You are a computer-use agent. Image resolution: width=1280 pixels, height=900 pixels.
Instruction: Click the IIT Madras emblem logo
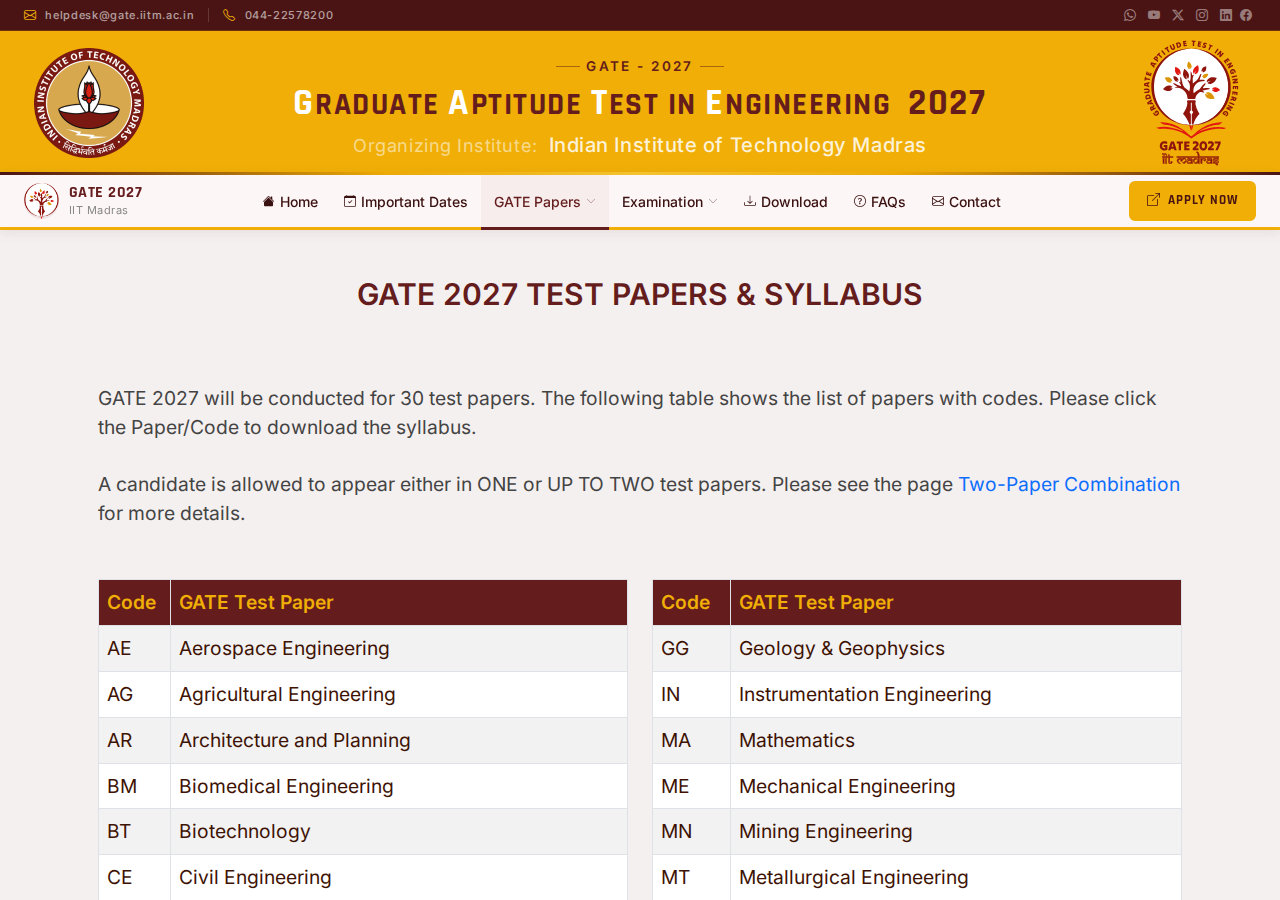tap(89, 103)
